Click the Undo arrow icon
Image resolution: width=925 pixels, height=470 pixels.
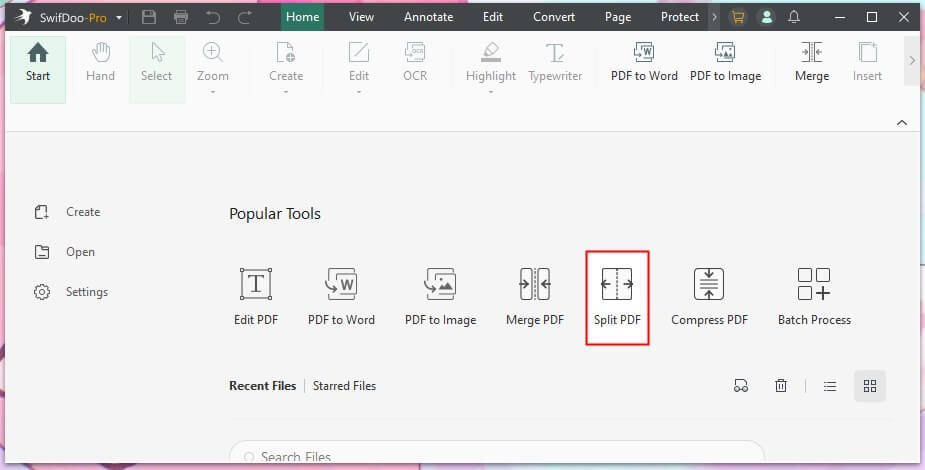[212, 18]
